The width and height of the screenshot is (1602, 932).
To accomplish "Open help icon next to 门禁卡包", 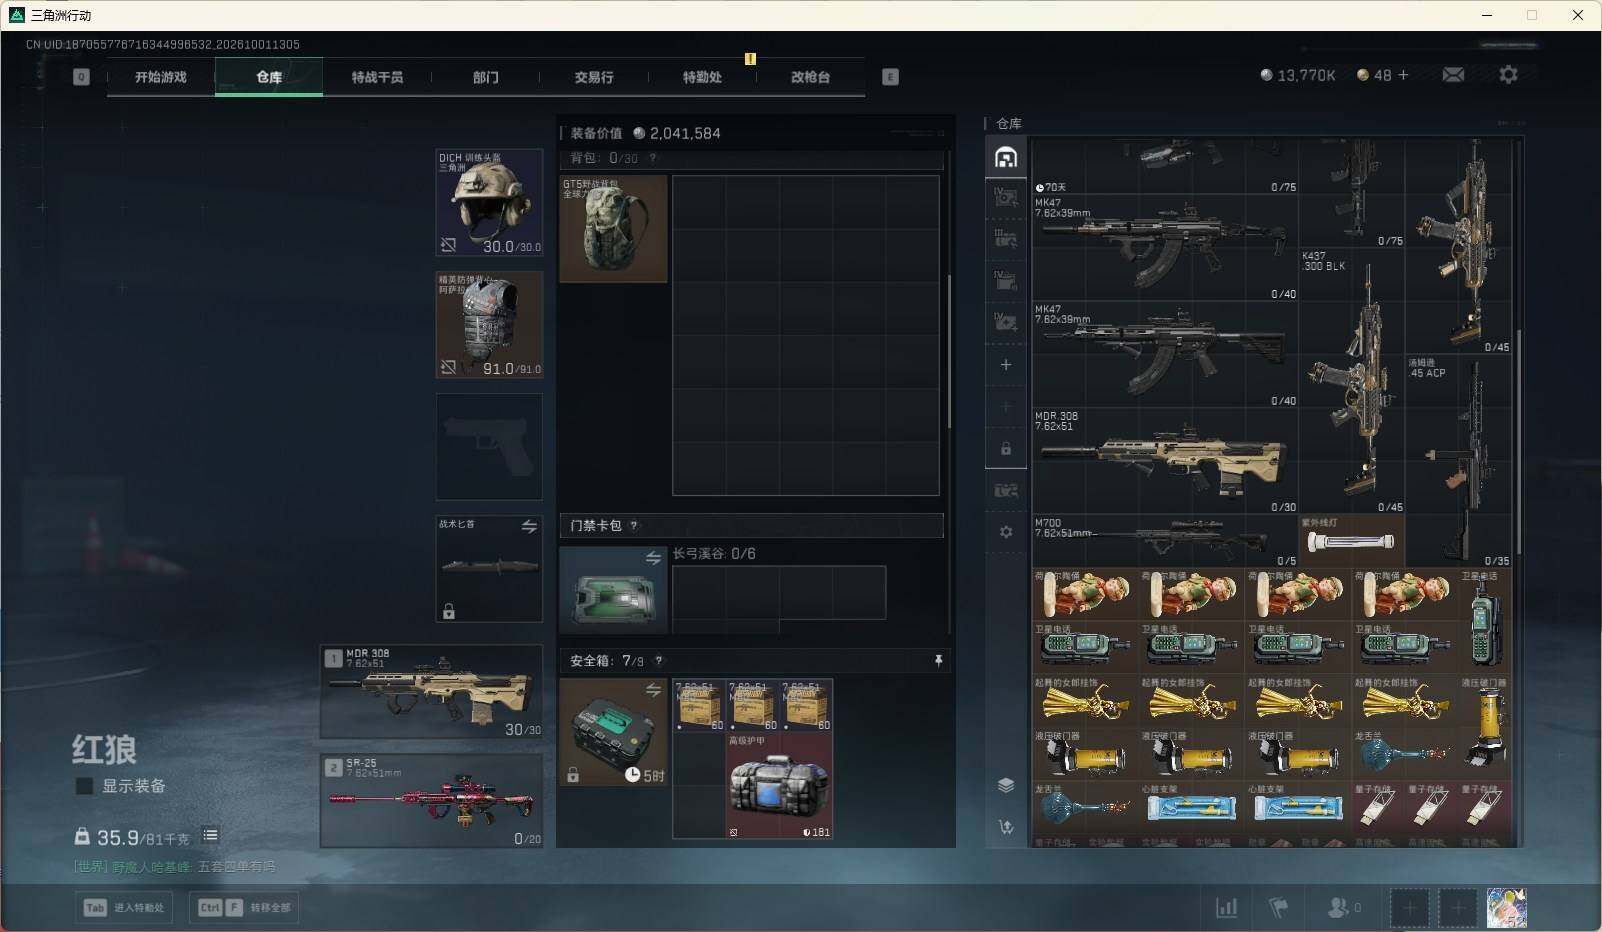I will 634,526.
